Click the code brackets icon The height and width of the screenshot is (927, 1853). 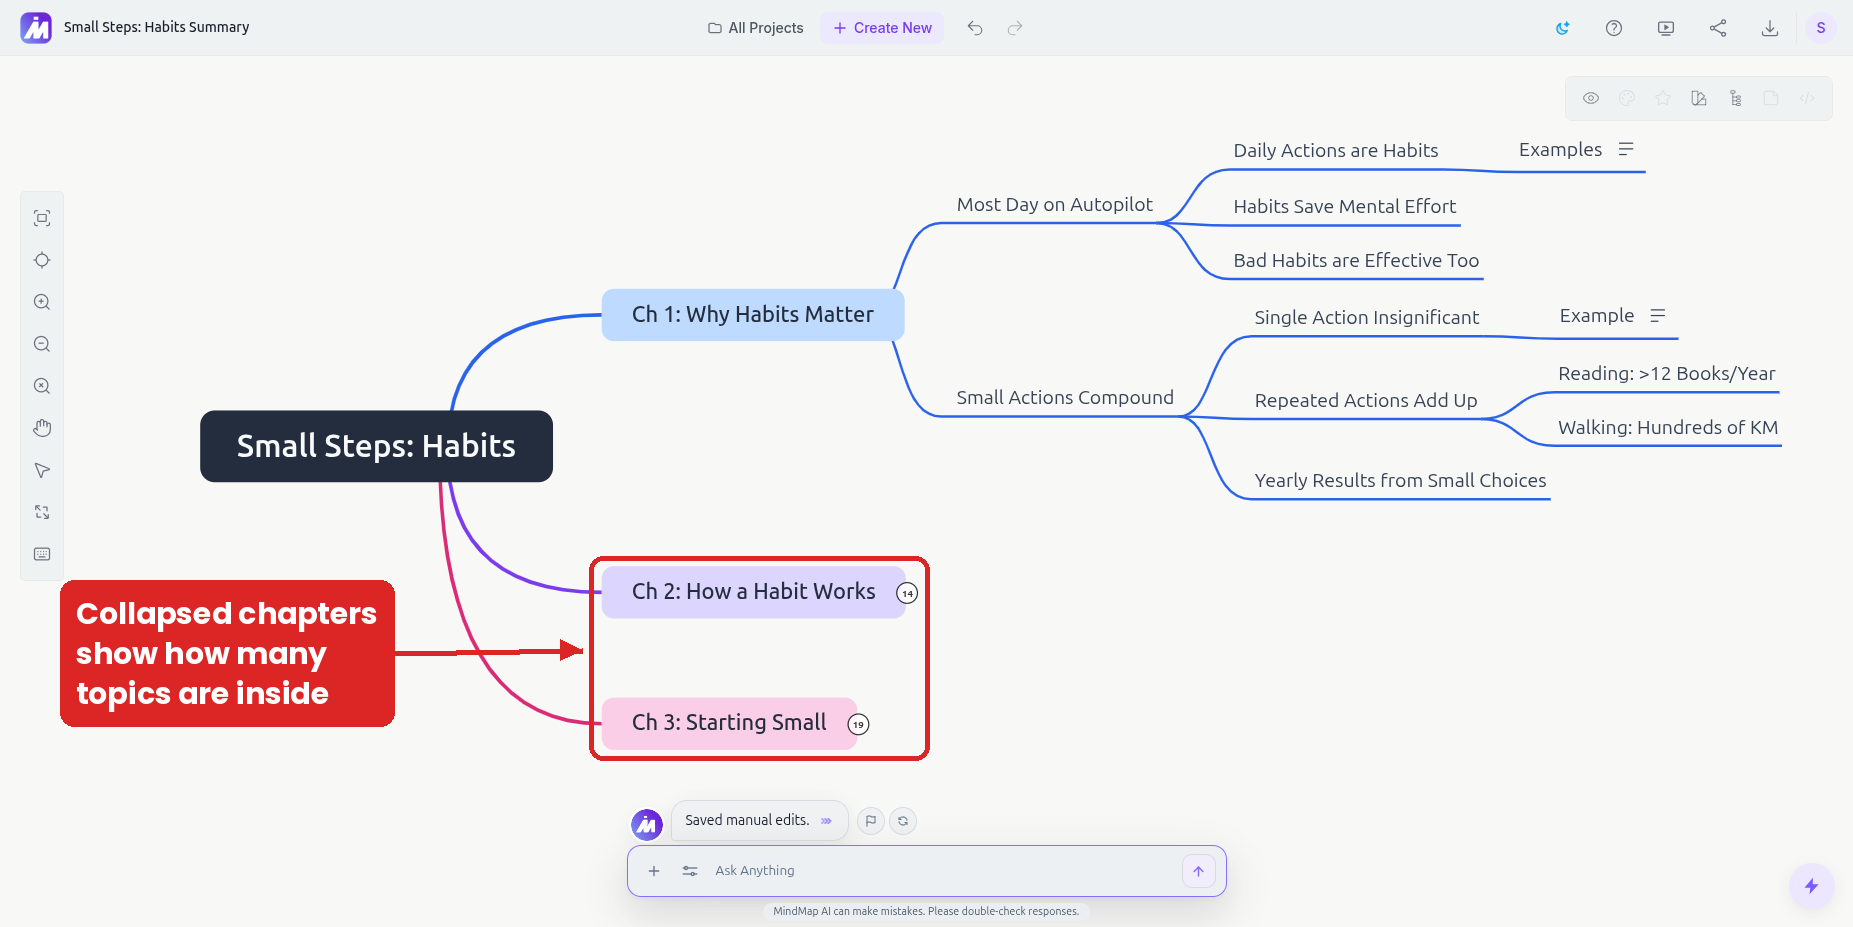point(1807,98)
